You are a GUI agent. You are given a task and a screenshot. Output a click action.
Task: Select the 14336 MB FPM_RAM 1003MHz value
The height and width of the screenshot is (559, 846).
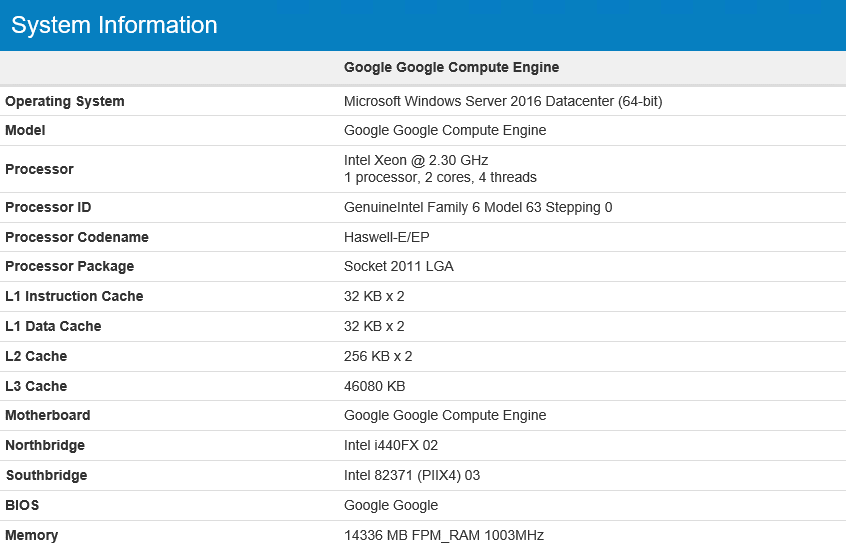444,536
